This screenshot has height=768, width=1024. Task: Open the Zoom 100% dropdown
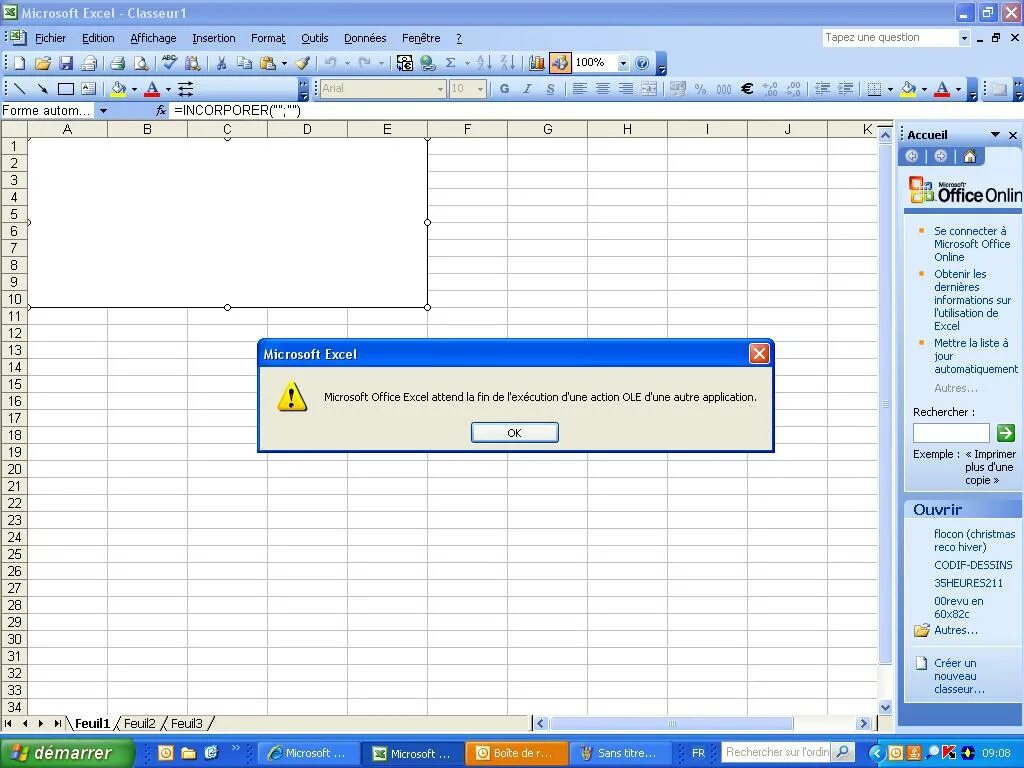tap(623, 63)
